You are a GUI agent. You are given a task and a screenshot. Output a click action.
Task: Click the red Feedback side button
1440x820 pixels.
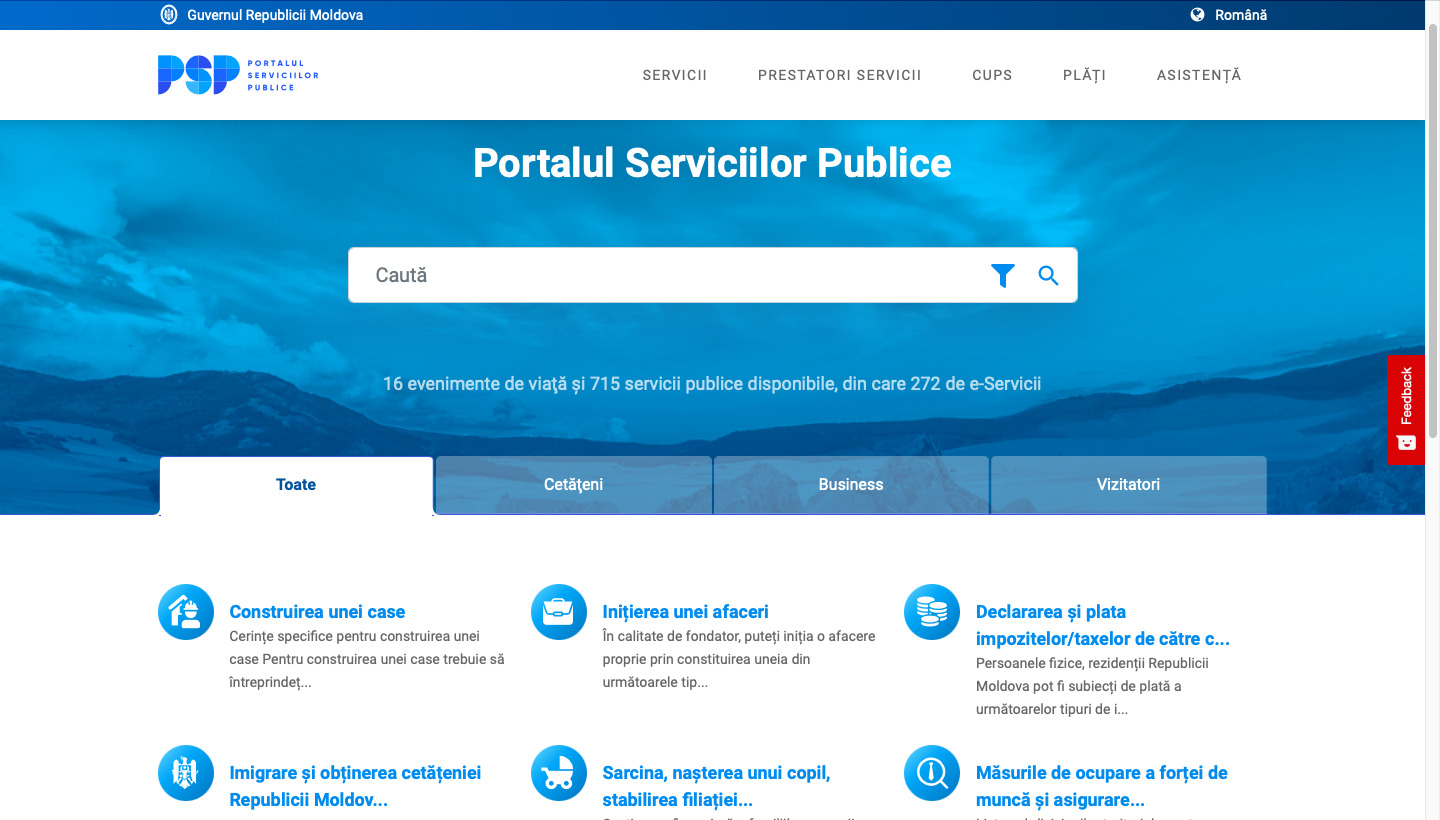coord(1406,409)
